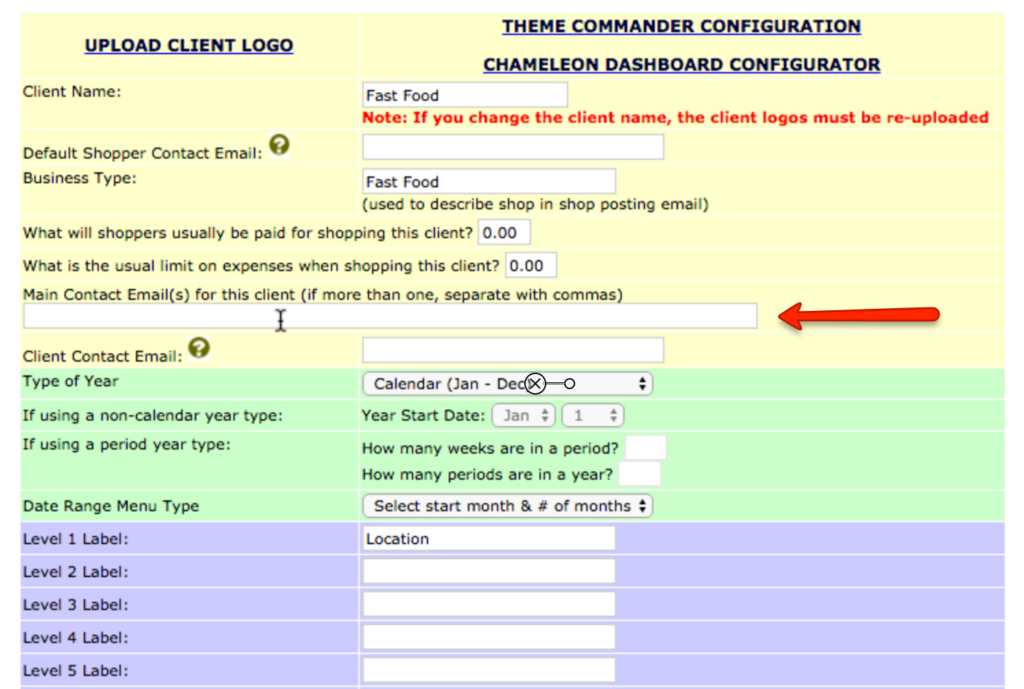Click the shopper pay amount field
The height and width of the screenshot is (689, 1024).
click(x=504, y=232)
